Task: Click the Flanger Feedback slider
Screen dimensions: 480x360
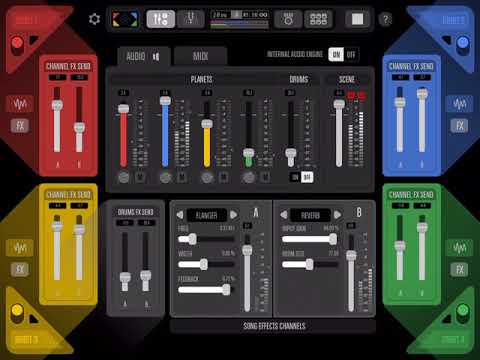Action: [x=207, y=290]
